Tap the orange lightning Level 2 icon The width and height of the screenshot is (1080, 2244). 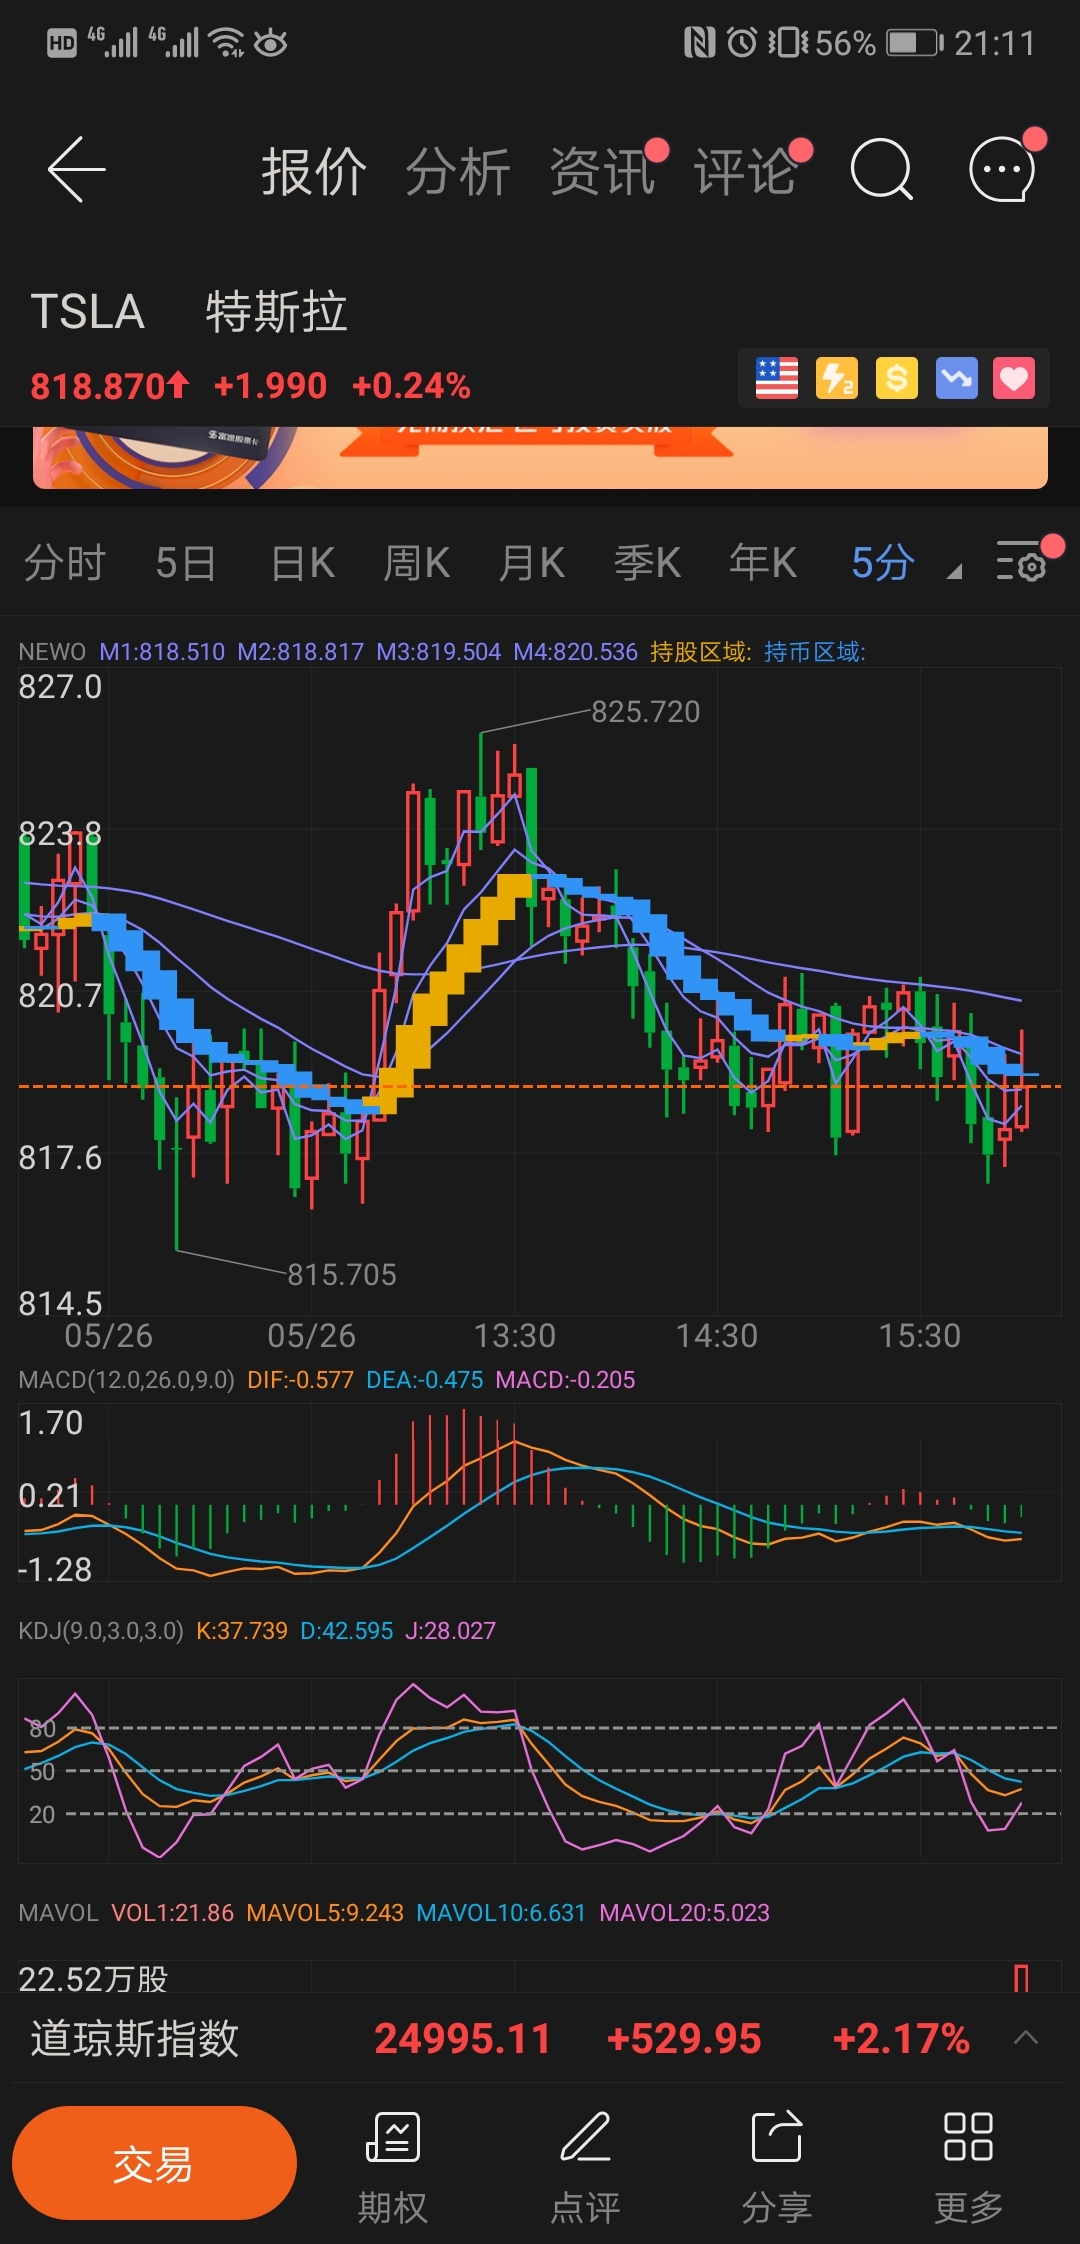837,378
